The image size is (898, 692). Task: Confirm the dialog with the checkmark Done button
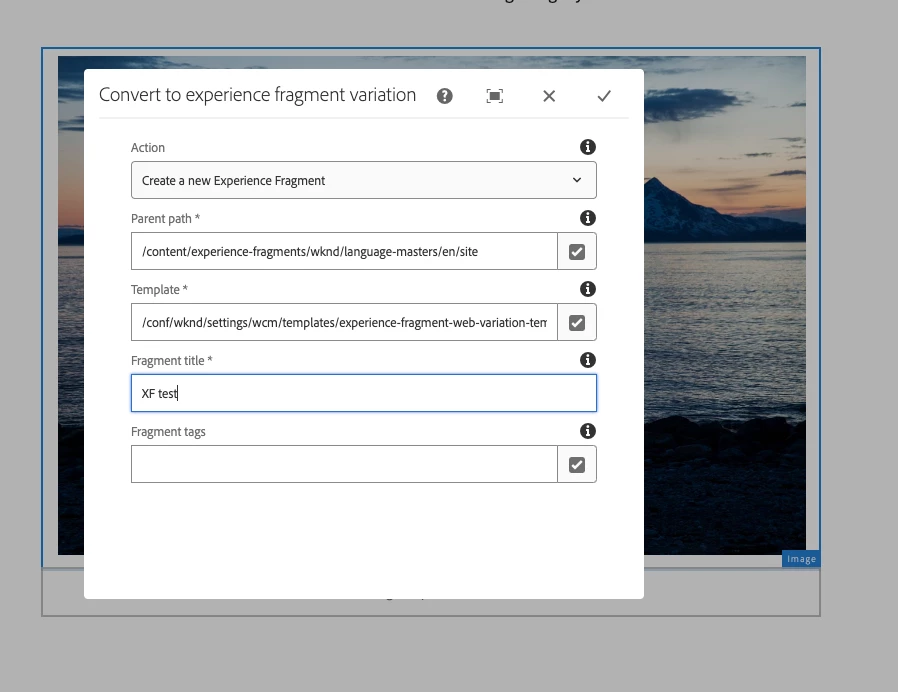pos(604,96)
